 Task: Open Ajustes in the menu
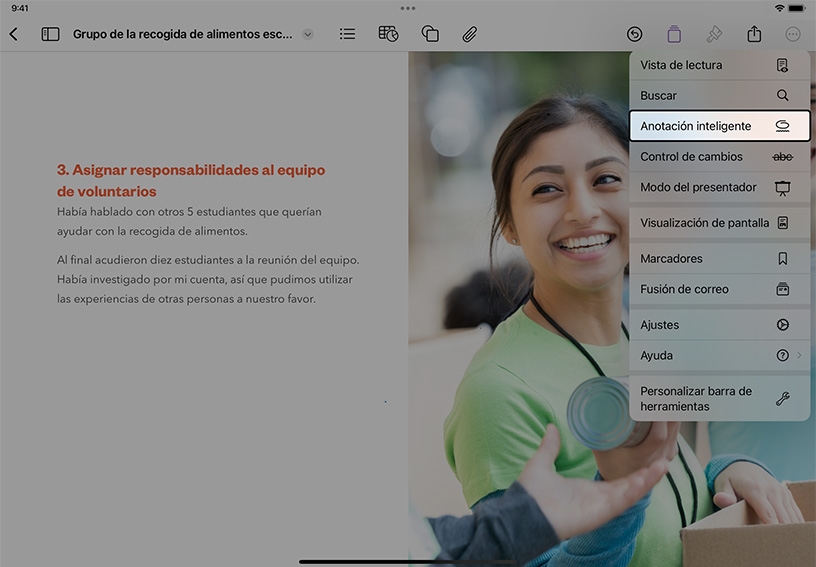pyautogui.click(x=720, y=325)
